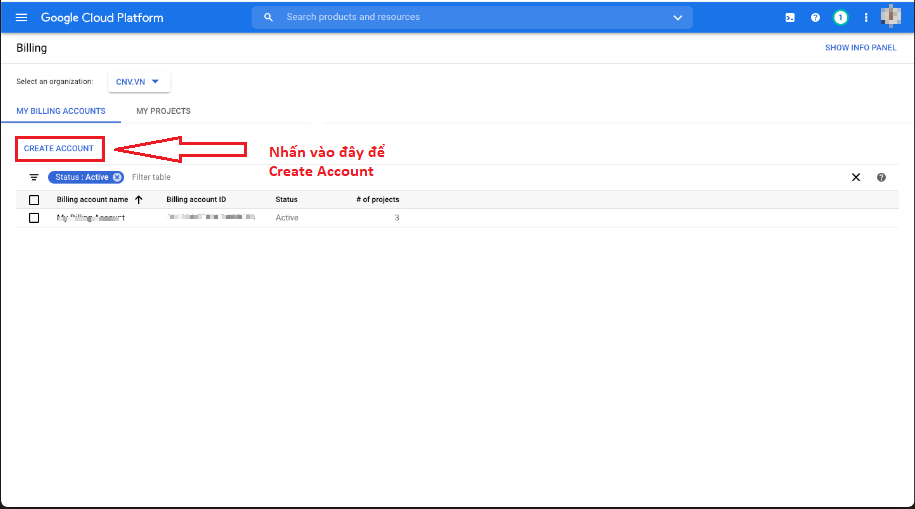Viewport: 915px width, 509px height.
Task: Open the Help question mark menu
Action: click(815, 18)
